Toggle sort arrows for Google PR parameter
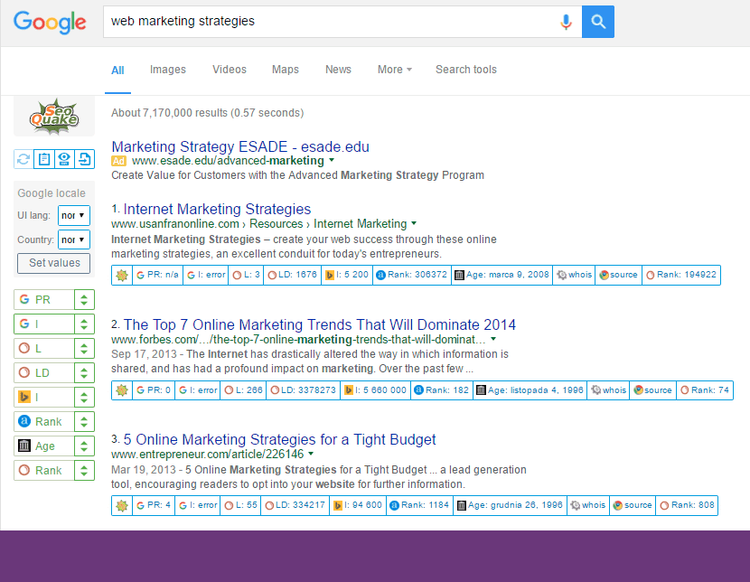Image resolution: width=750 pixels, height=582 pixels. click(x=84, y=300)
